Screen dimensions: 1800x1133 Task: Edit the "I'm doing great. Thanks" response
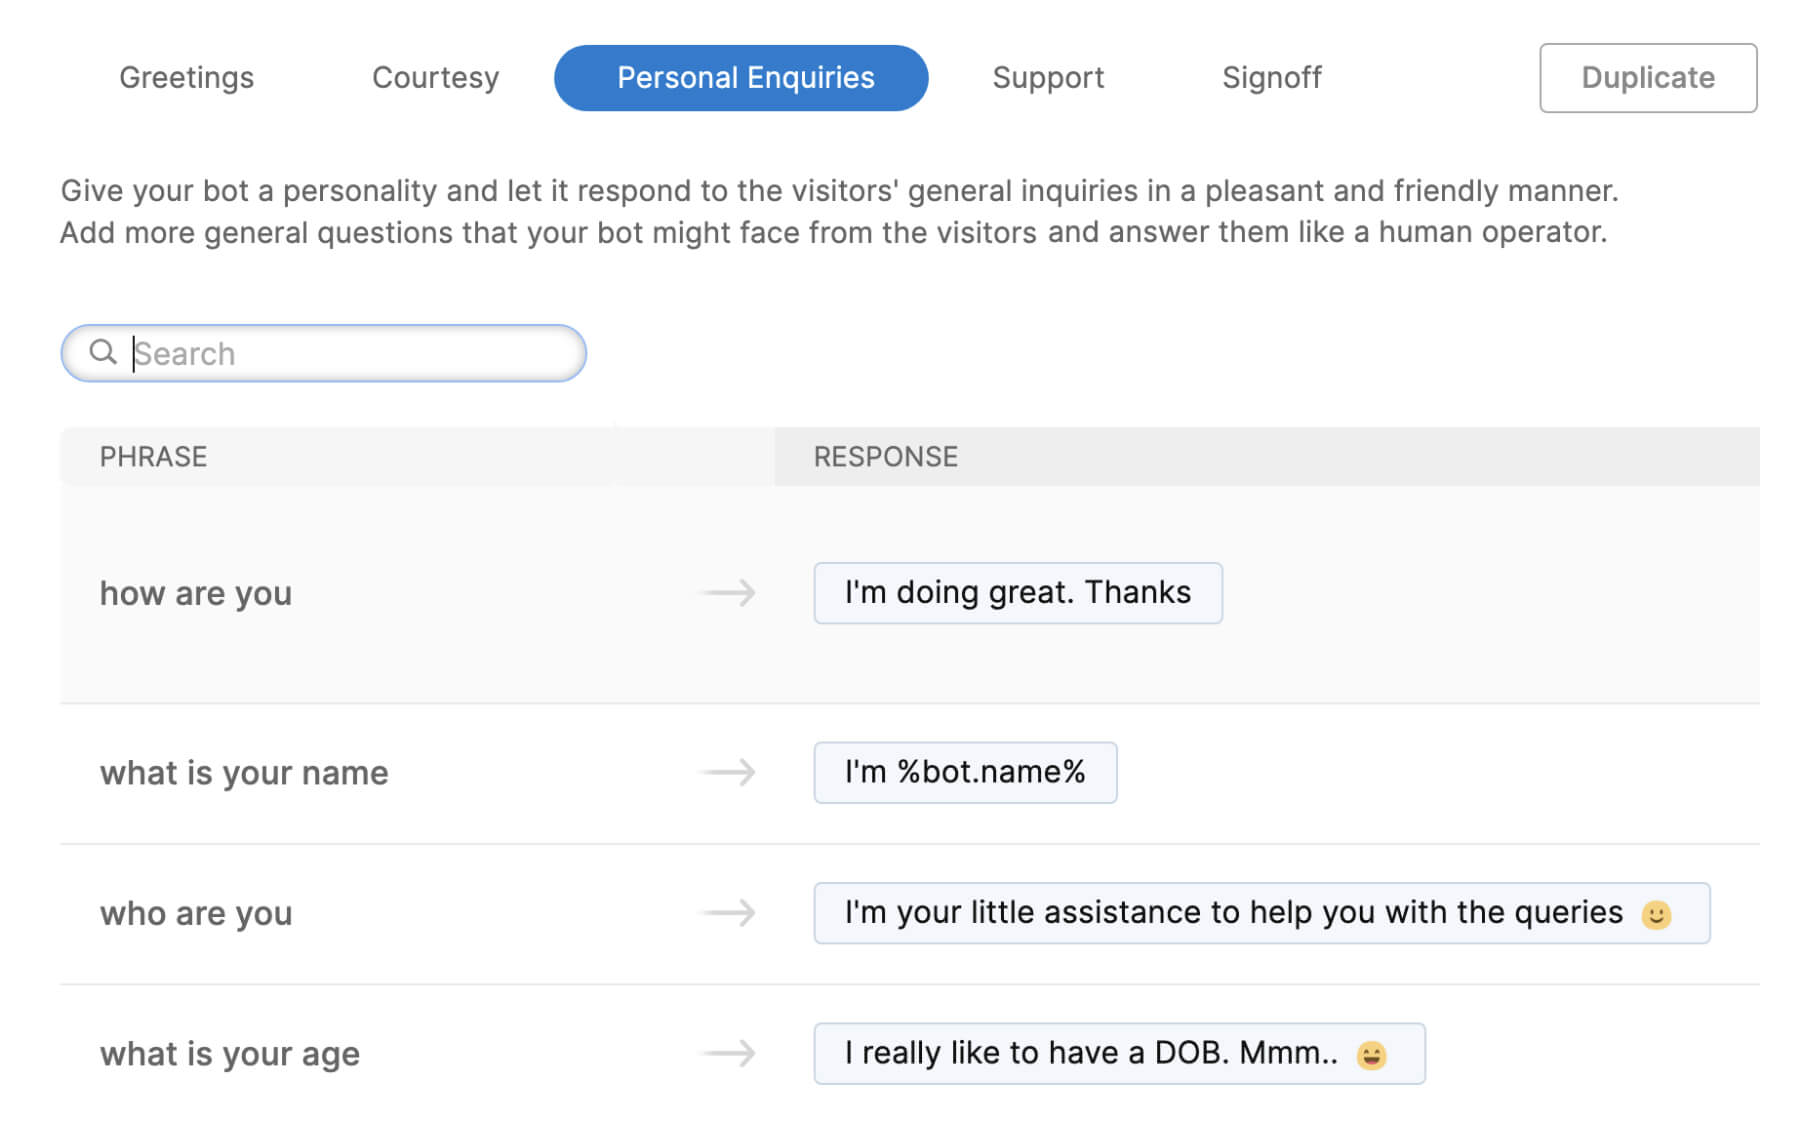tap(1017, 593)
